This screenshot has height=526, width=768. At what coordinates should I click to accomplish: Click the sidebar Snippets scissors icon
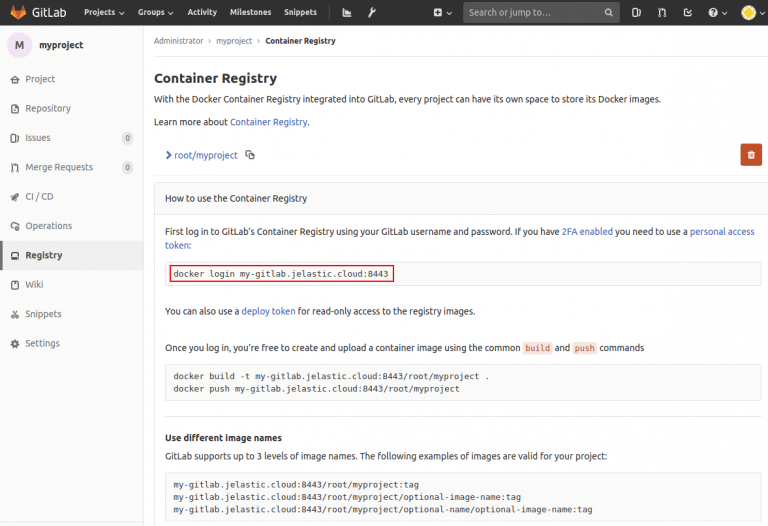tap(15, 314)
